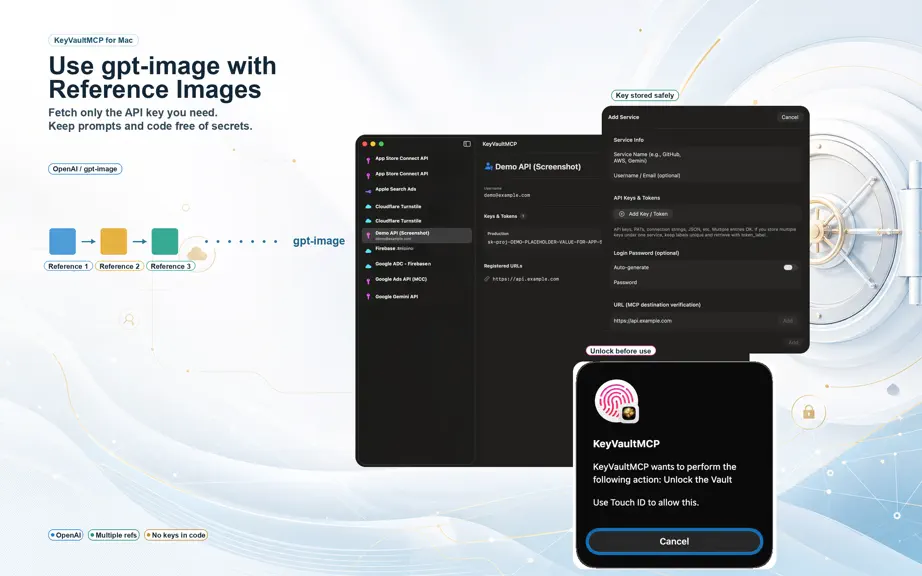Click the Password field in Add Service
The width and height of the screenshot is (922, 576).
(x=706, y=282)
